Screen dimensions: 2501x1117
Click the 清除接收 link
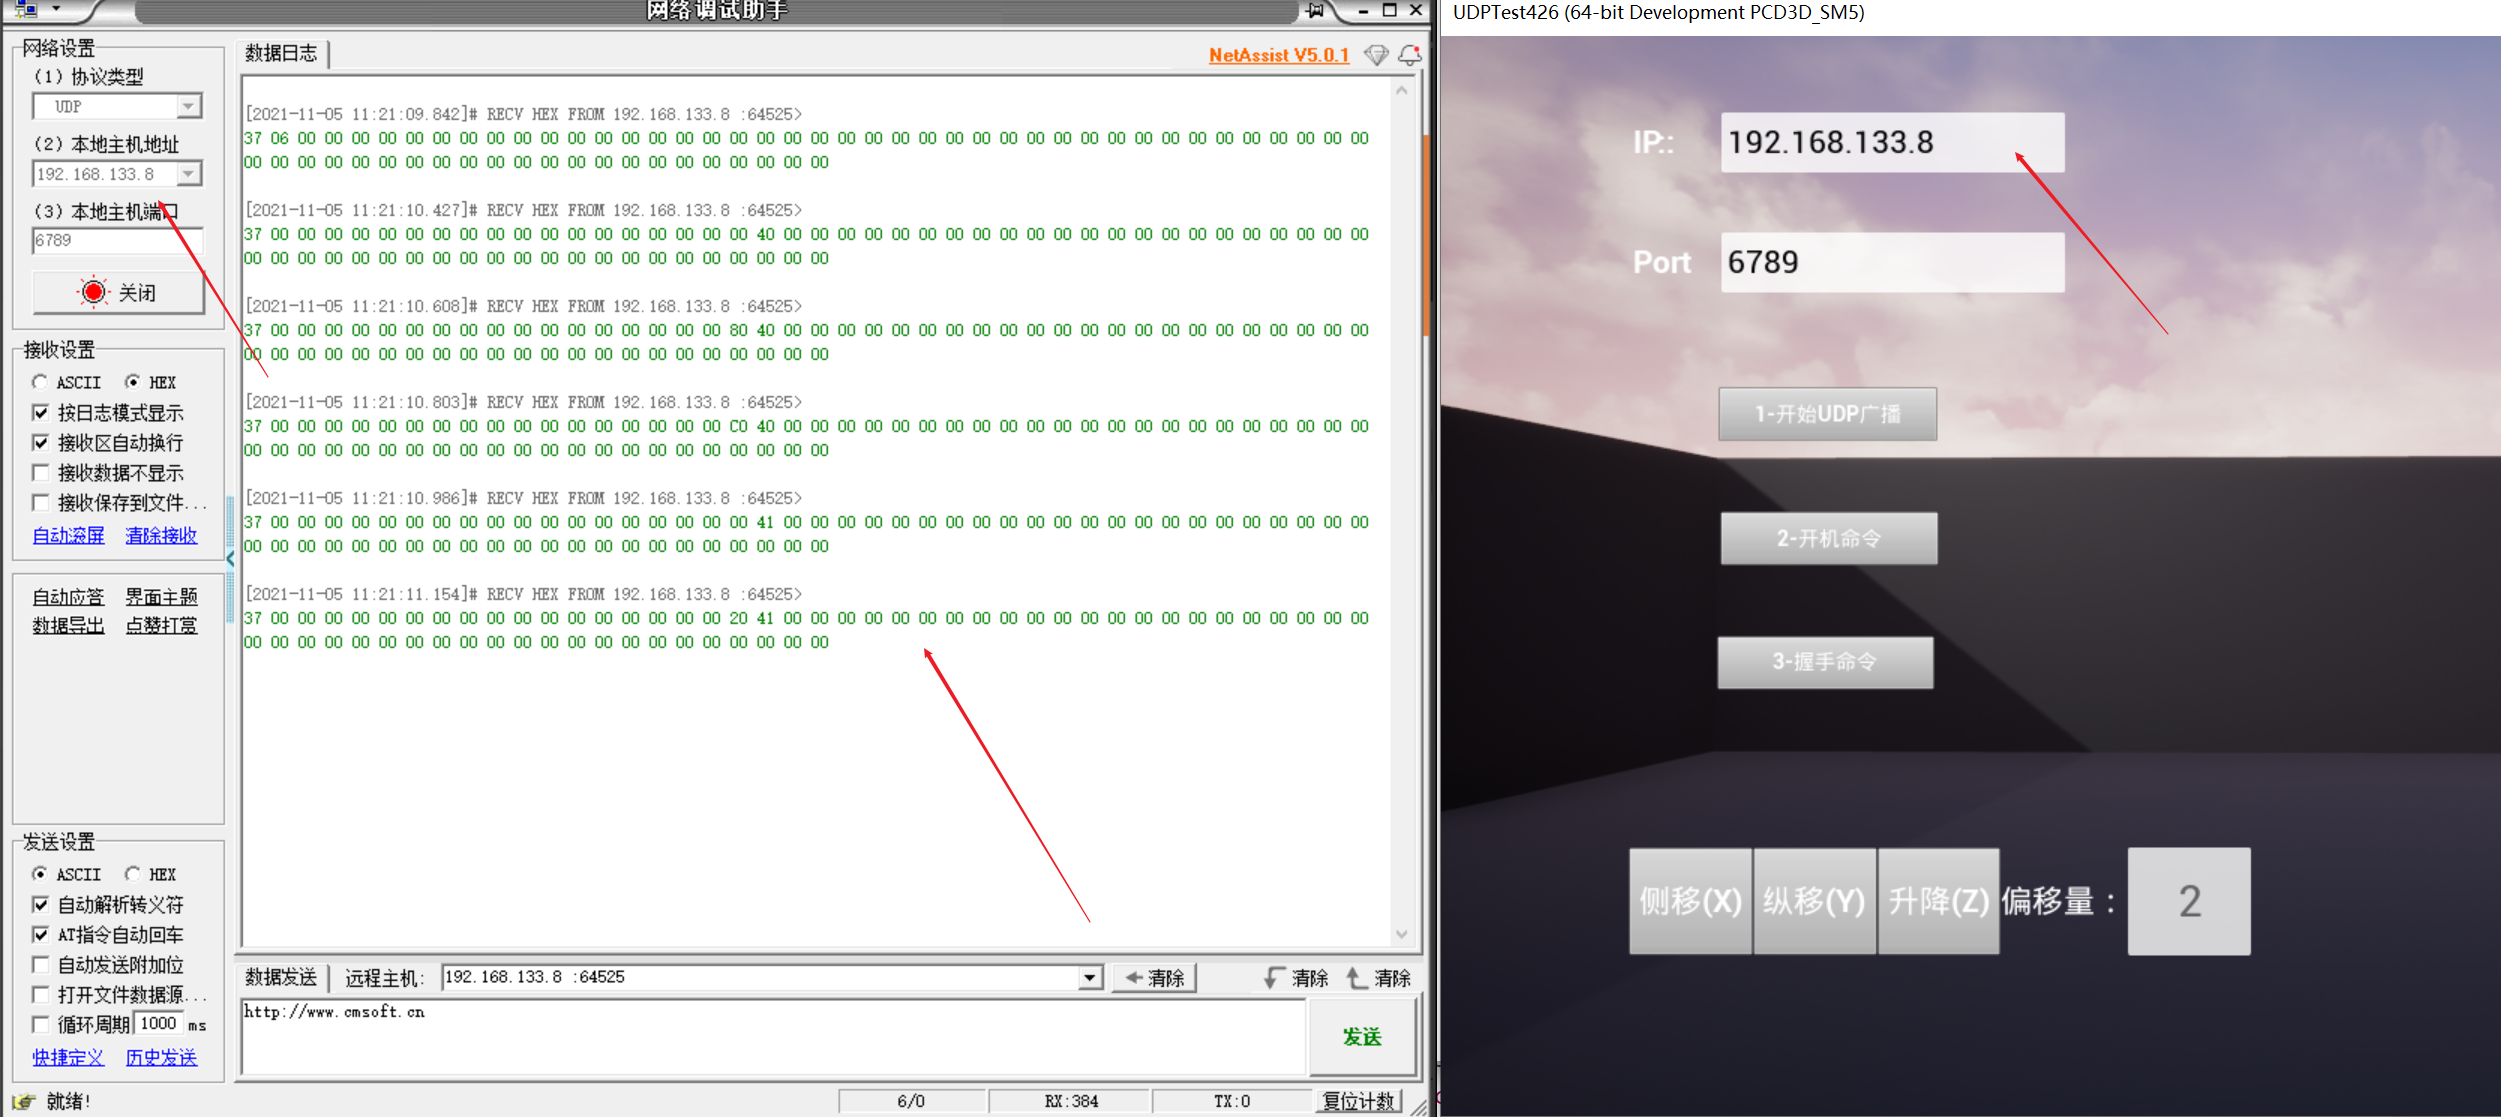pyautogui.click(x=161, y=536)
